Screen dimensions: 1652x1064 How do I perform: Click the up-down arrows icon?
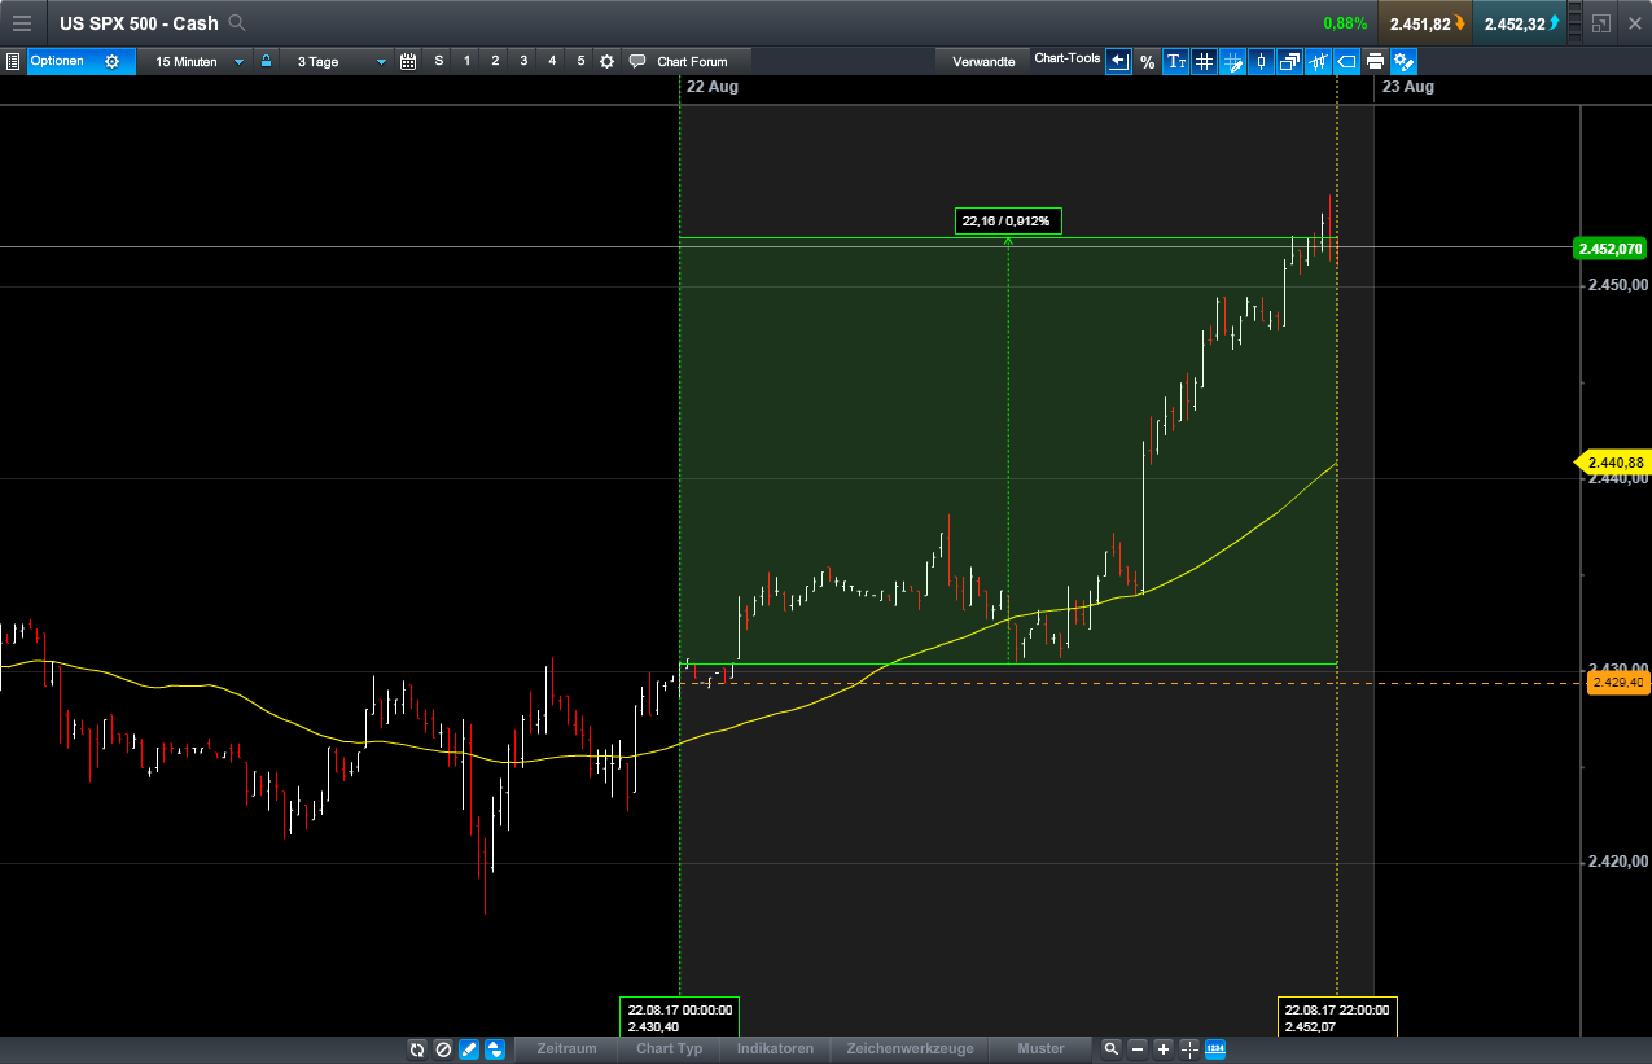tap(495, 1049)
